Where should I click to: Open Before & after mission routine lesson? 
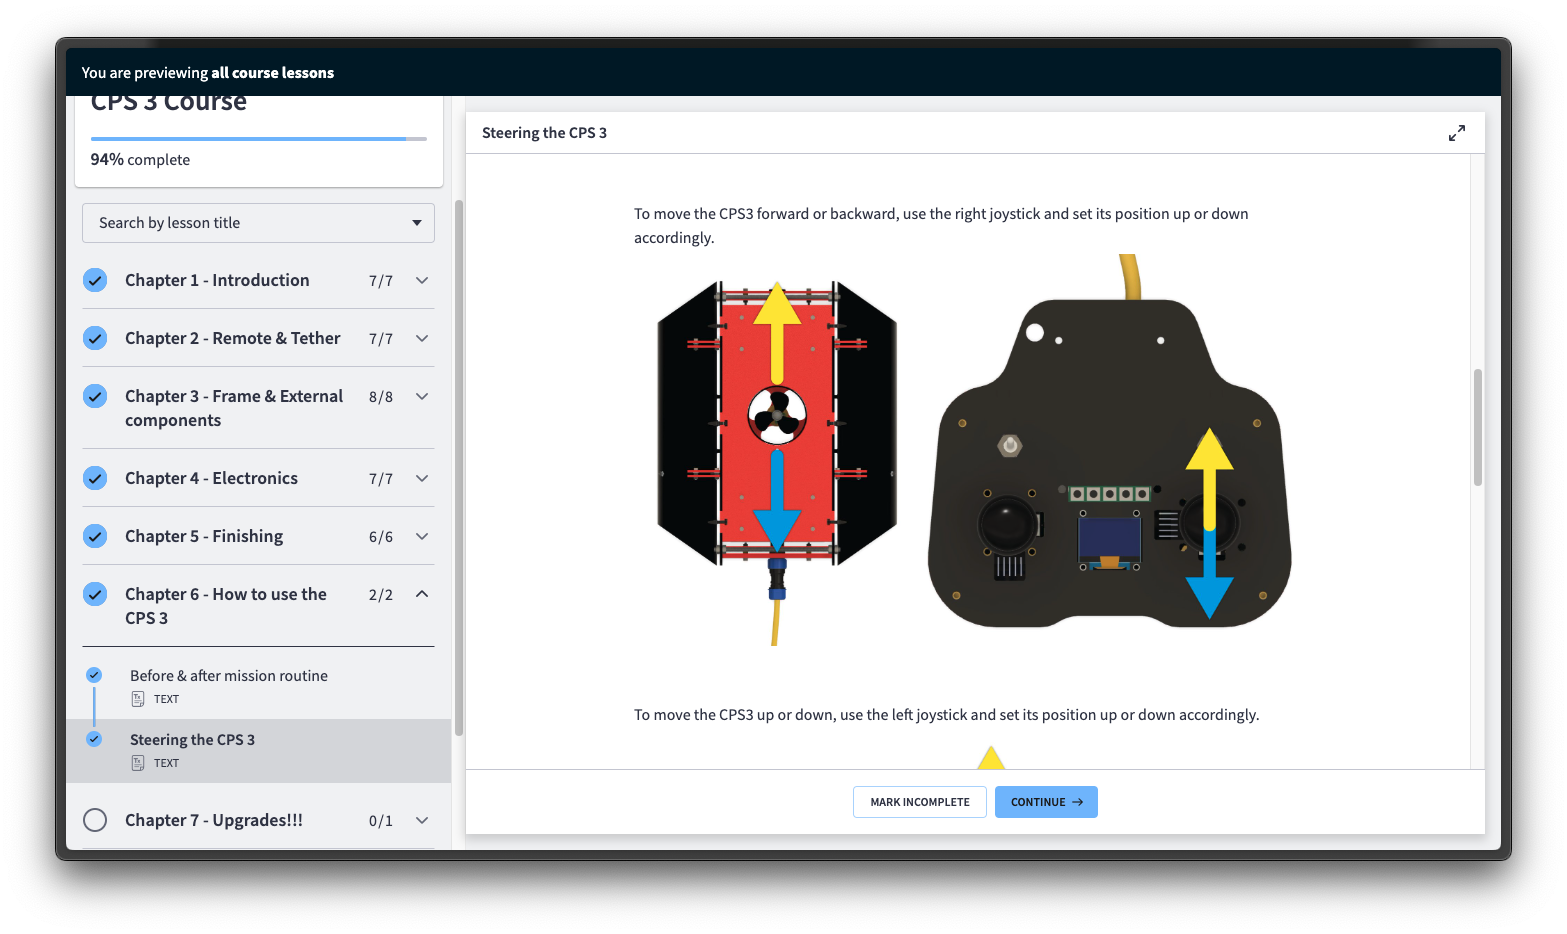coord(229,676)
